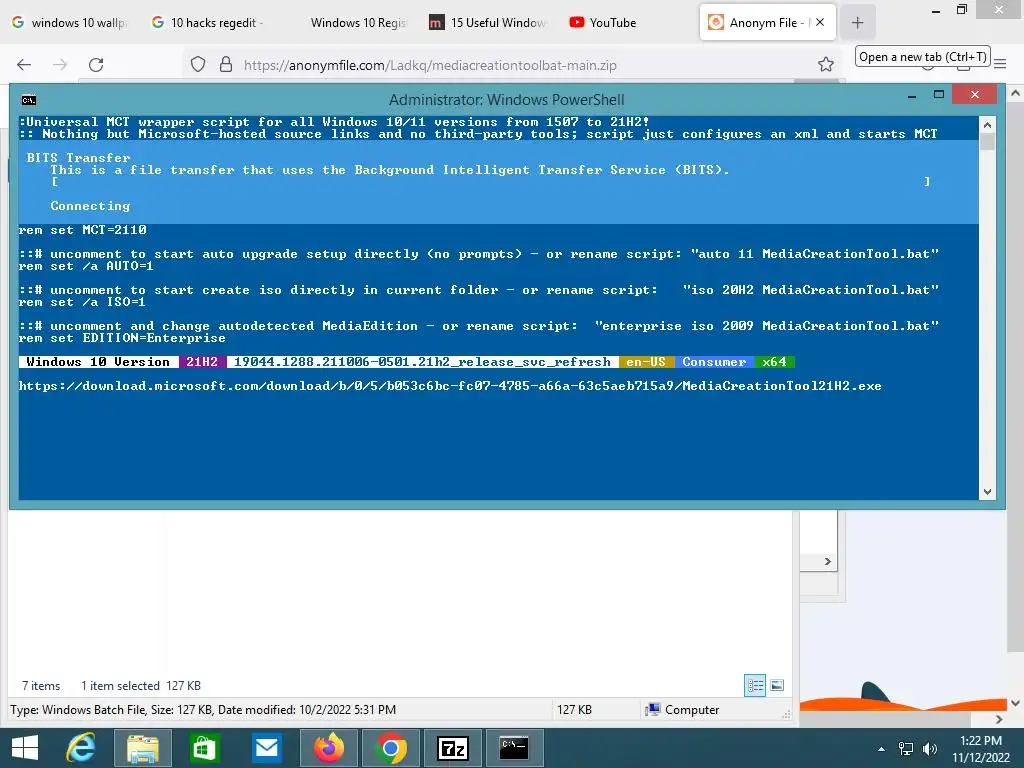Switch to command prompt taskbar icon
The image size is (1024, 768).
tap(515, 748)
